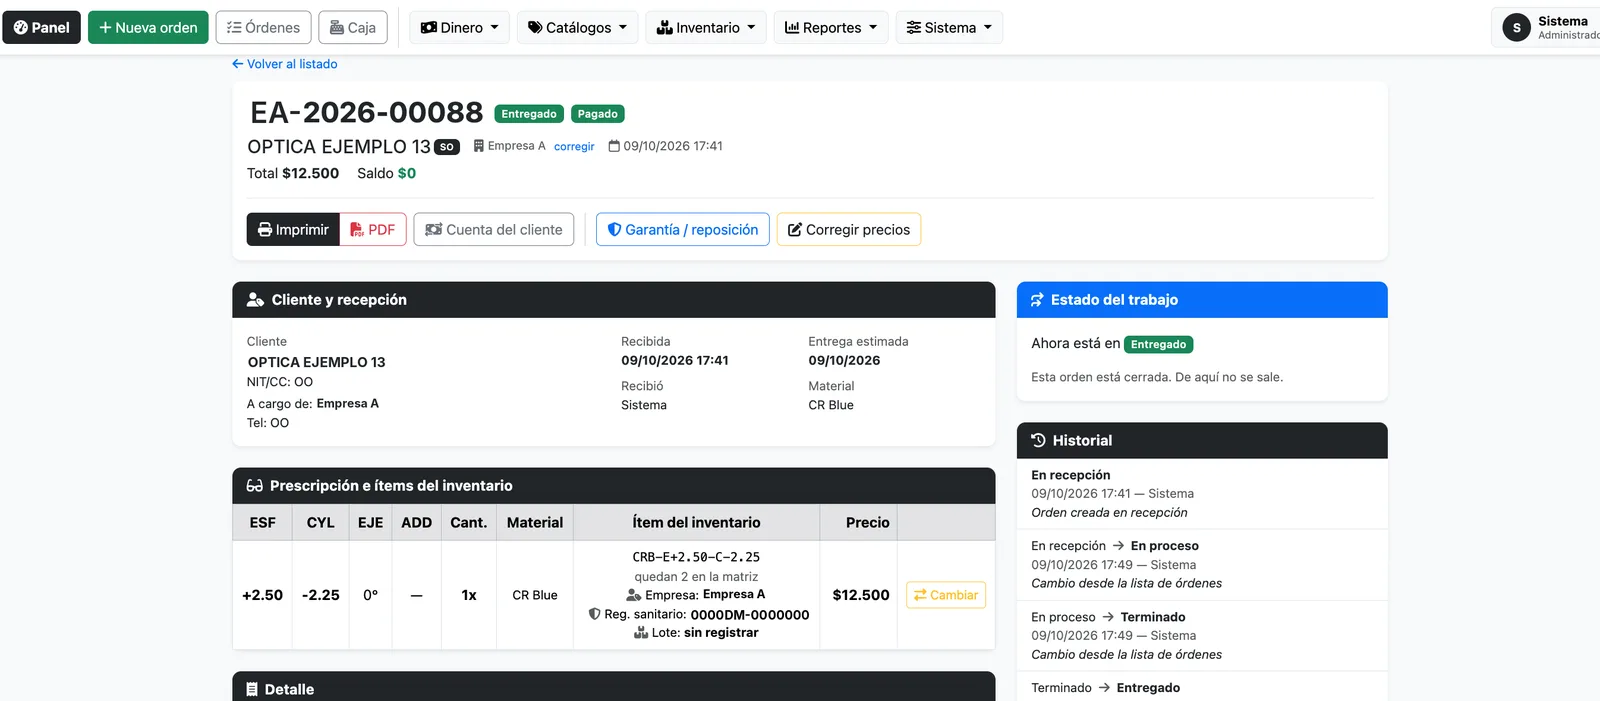Click the money icon on Cuenta del cliente

click(x=434, y=230)
